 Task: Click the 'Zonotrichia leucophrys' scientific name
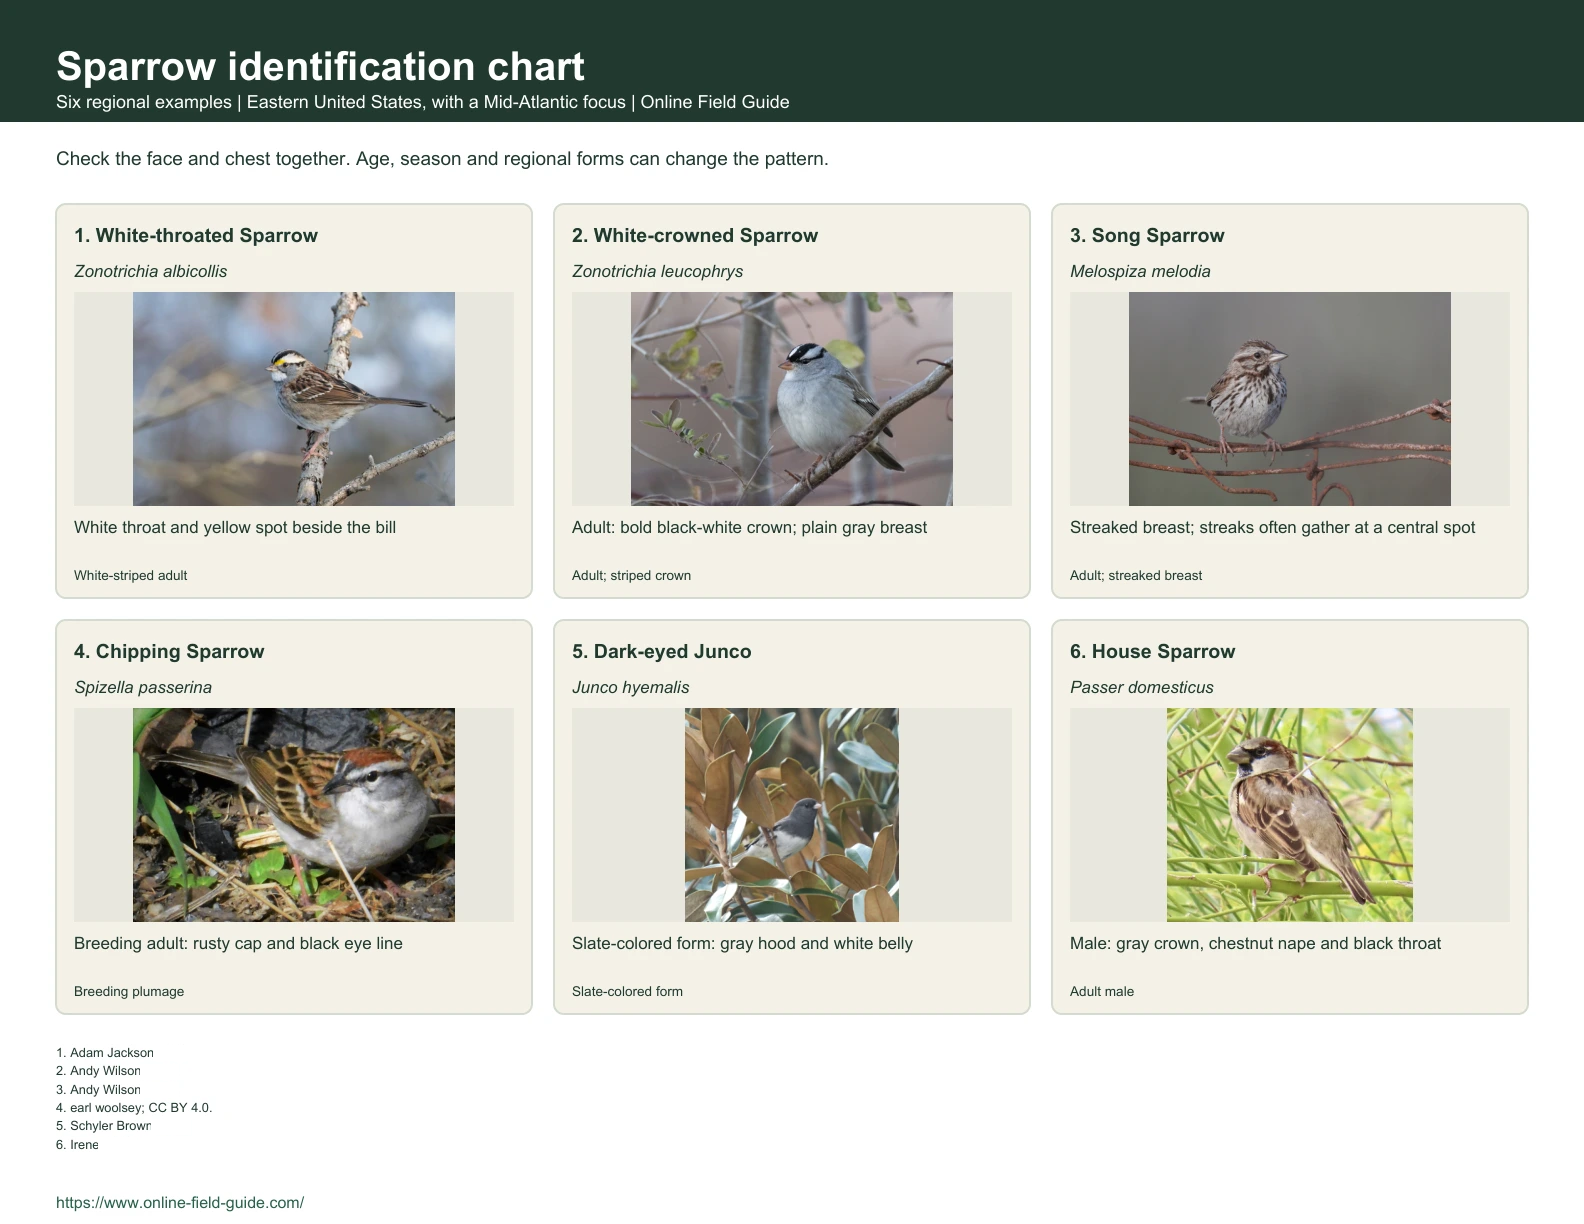[x=658, y=271]
